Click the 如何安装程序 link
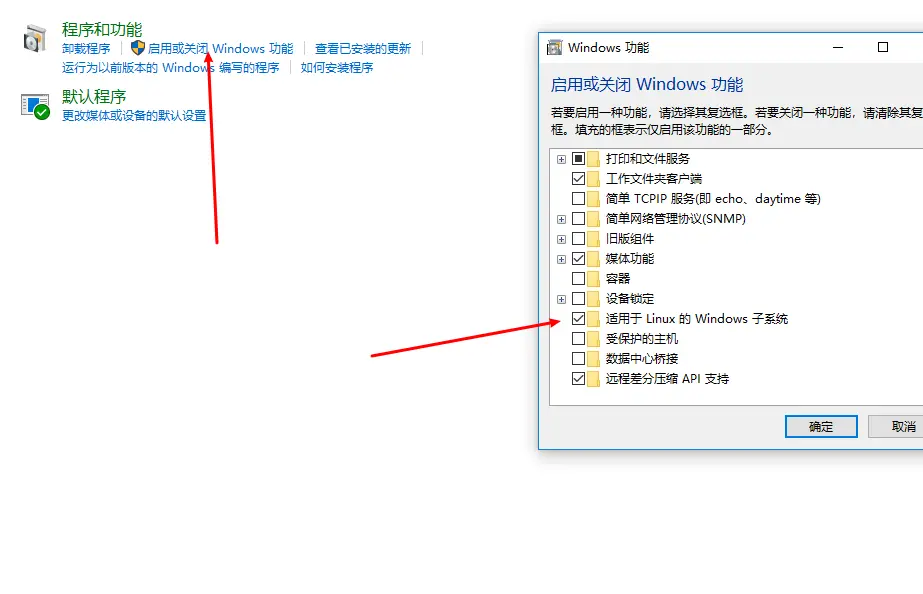This screenshot has width=923, height=594. coord(337,68)
